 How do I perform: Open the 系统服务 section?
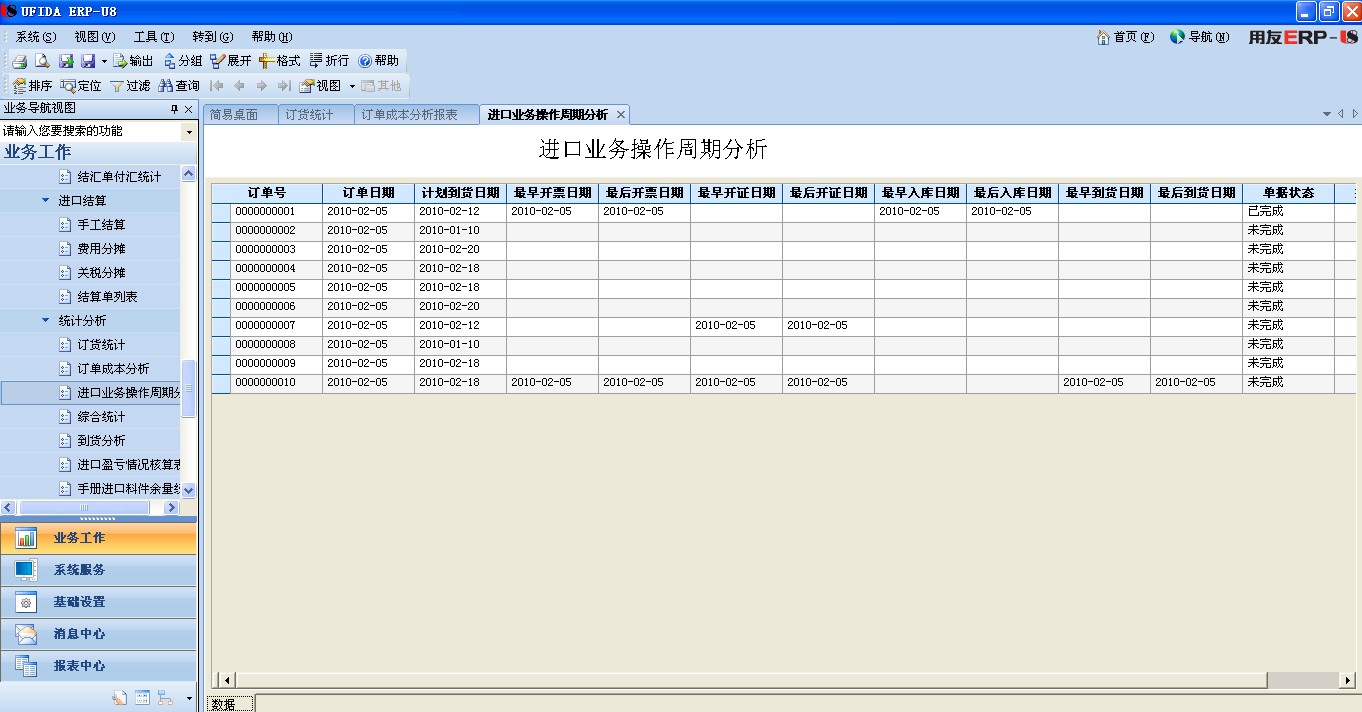[98, 570]
